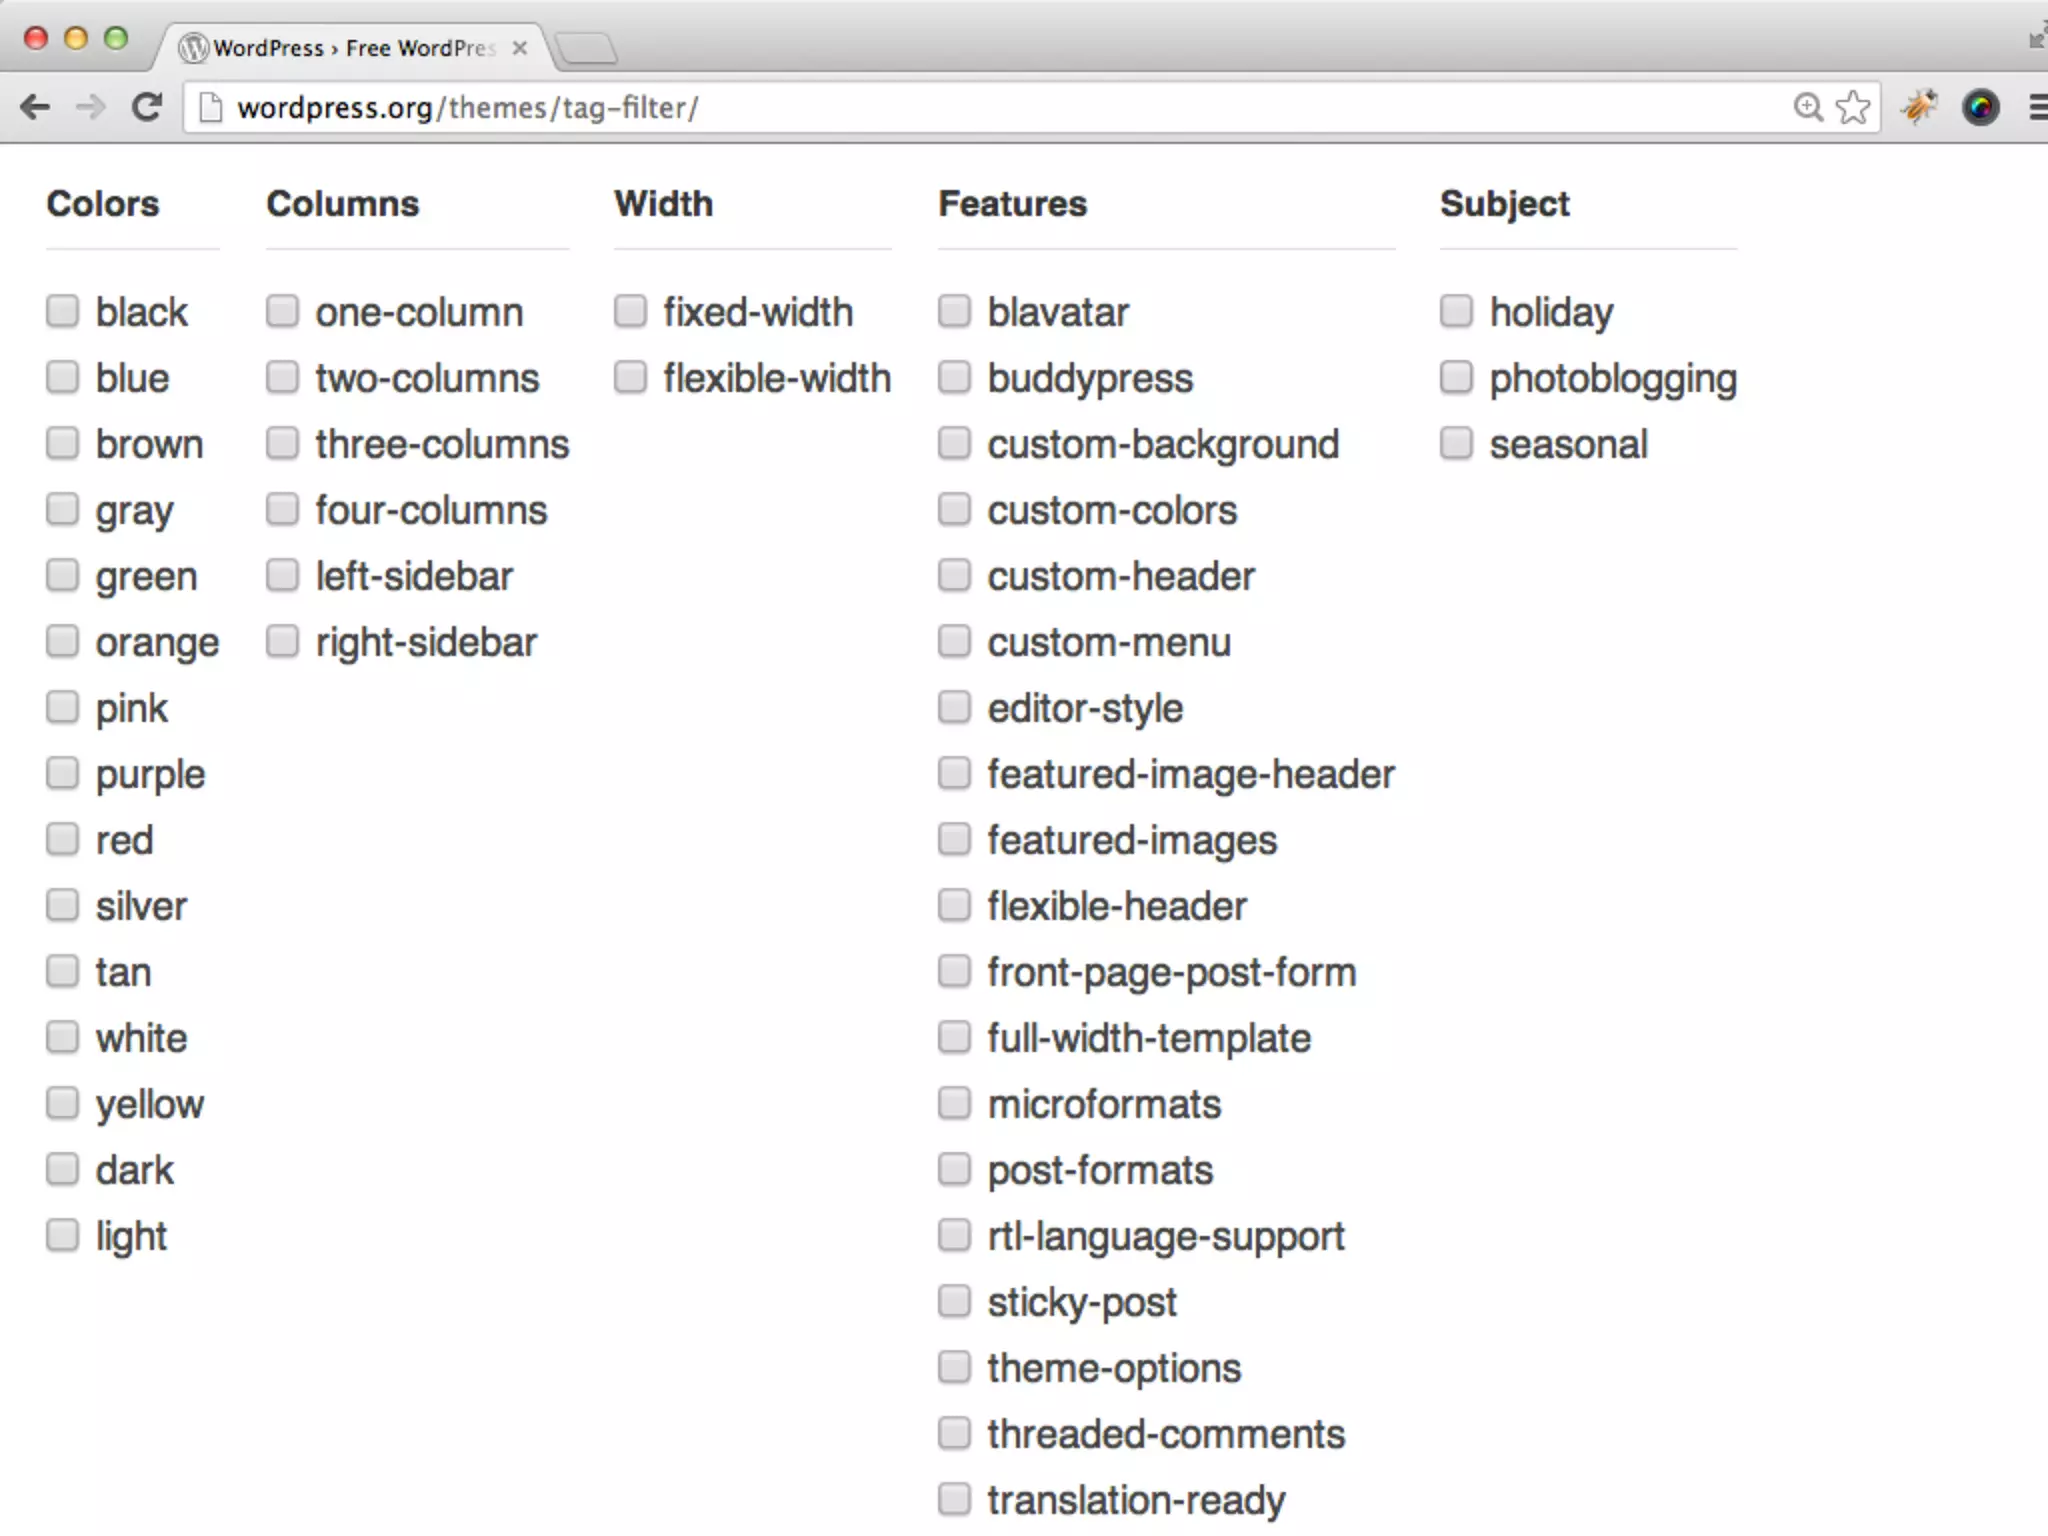
Task: Bookmark page using the star icon
Action: coord(1853,107)
